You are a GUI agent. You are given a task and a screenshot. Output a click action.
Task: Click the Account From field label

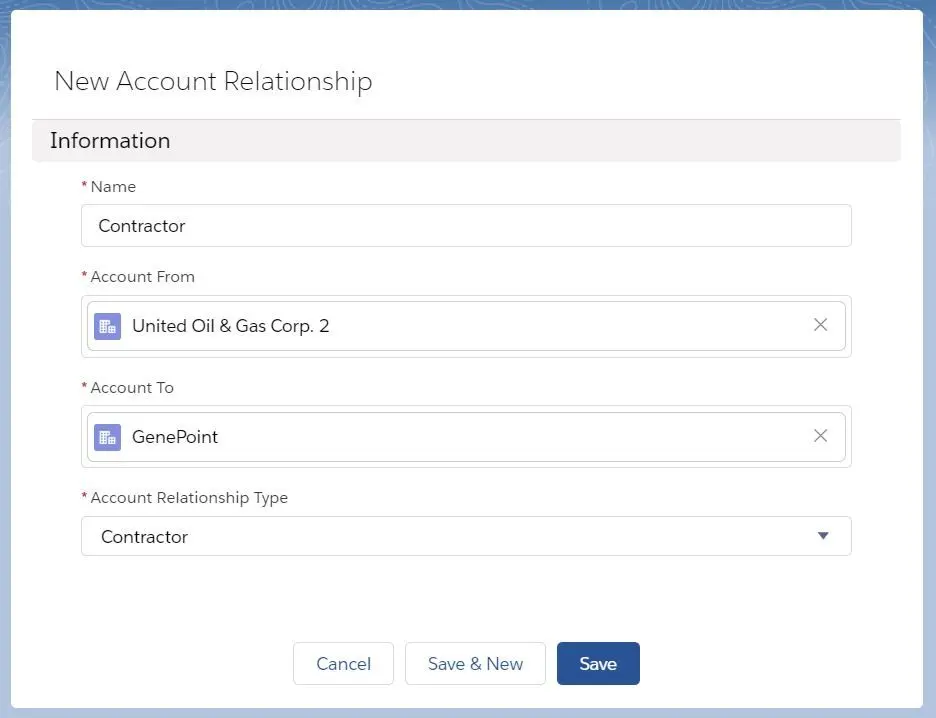coord(142,277)
